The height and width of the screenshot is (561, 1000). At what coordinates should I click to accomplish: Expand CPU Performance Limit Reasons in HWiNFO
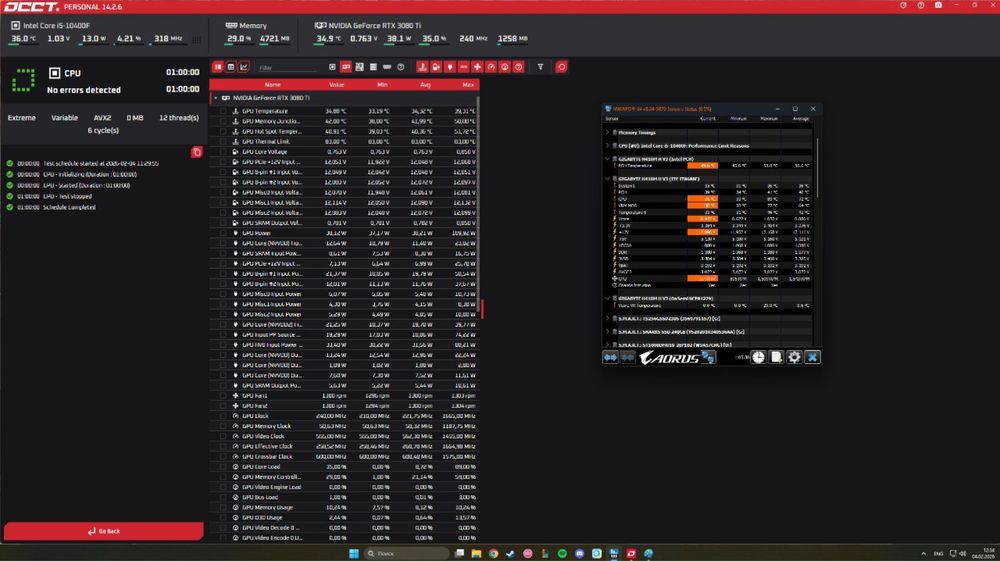click(607, 146)
